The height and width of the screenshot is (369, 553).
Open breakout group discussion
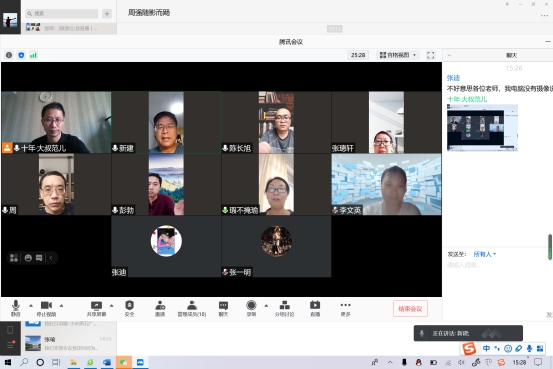(x=284, y=308)
